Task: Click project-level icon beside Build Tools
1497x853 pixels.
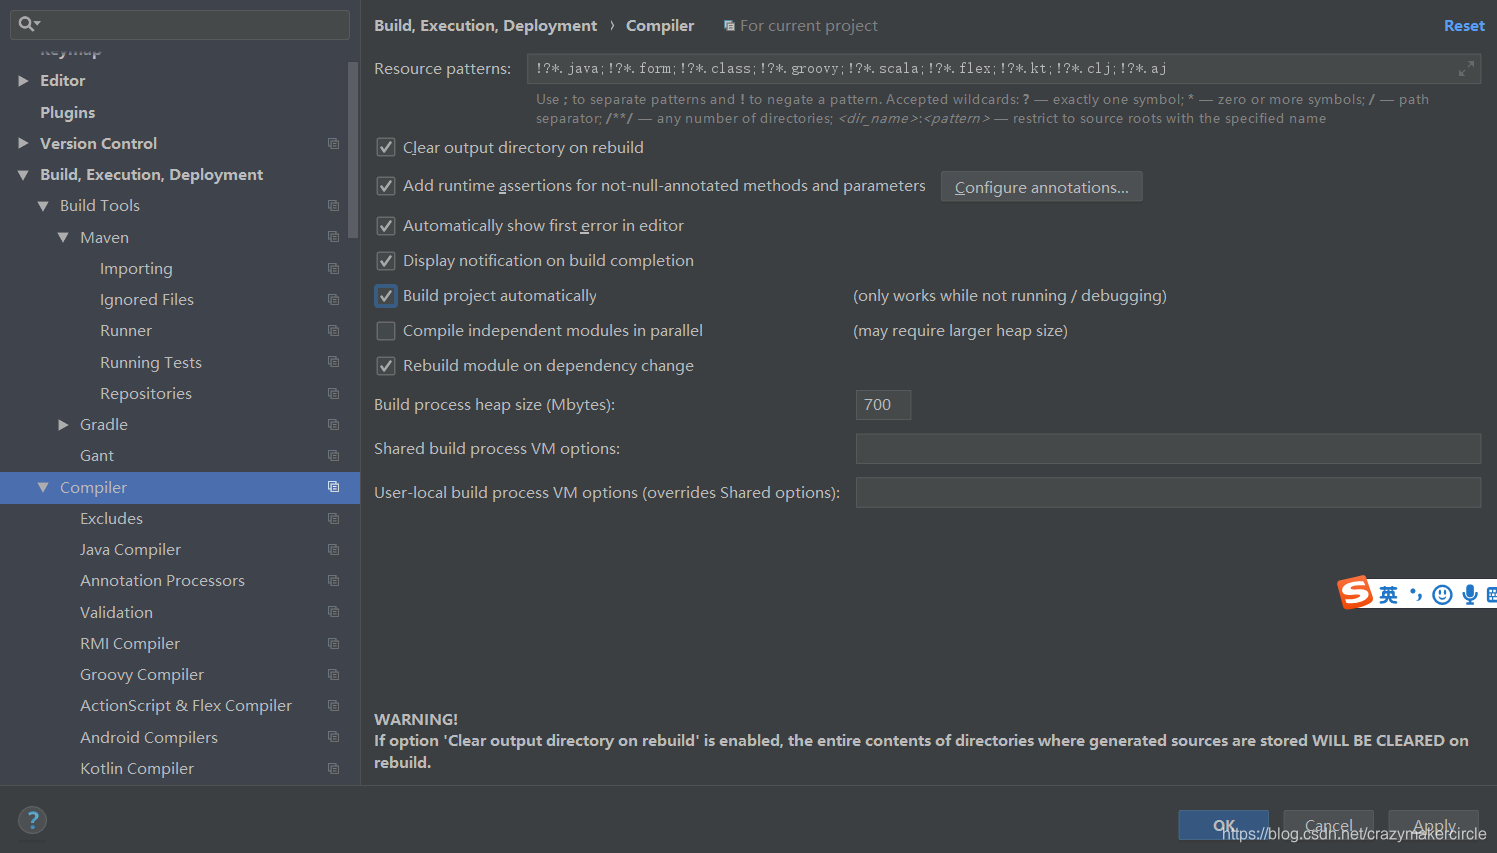Action: click(334, 206)
